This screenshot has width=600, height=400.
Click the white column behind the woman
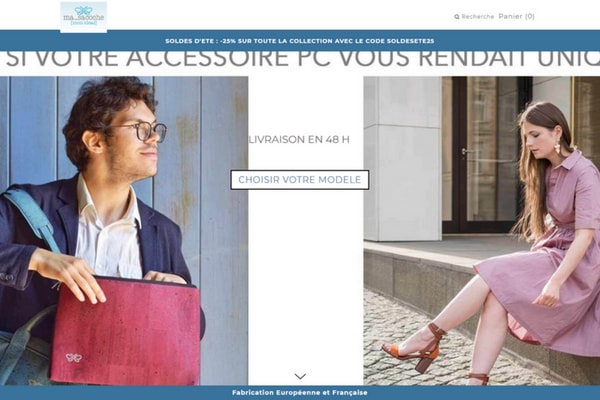[403, 158]
